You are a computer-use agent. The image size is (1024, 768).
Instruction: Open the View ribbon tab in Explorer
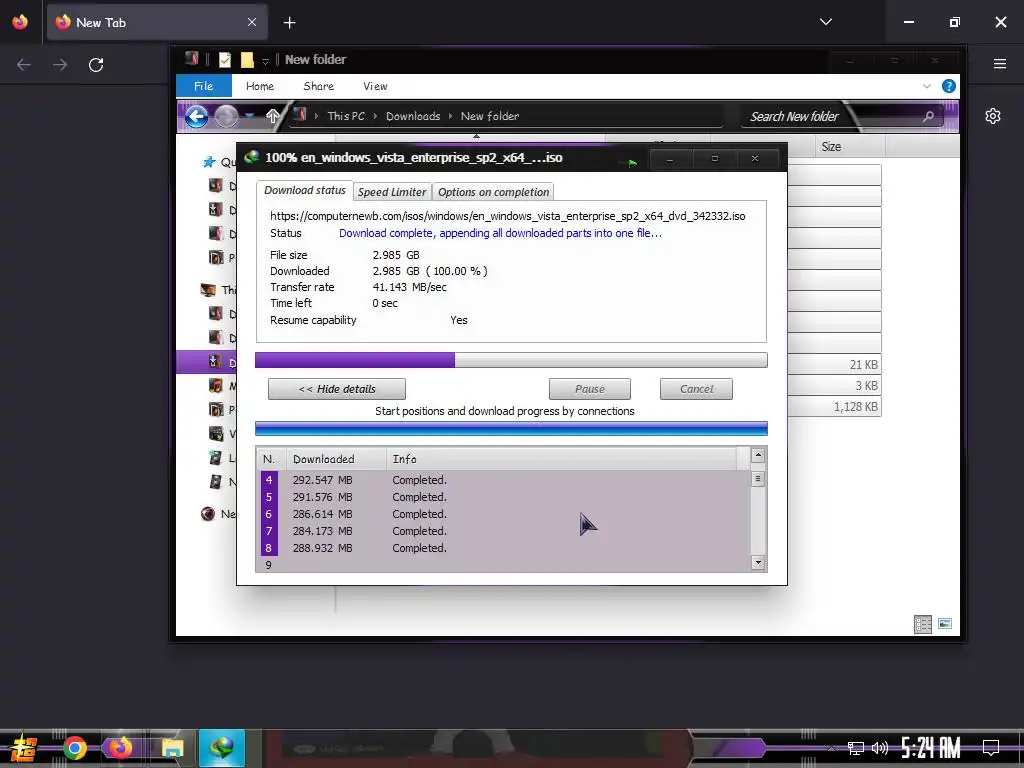[376, 86]
